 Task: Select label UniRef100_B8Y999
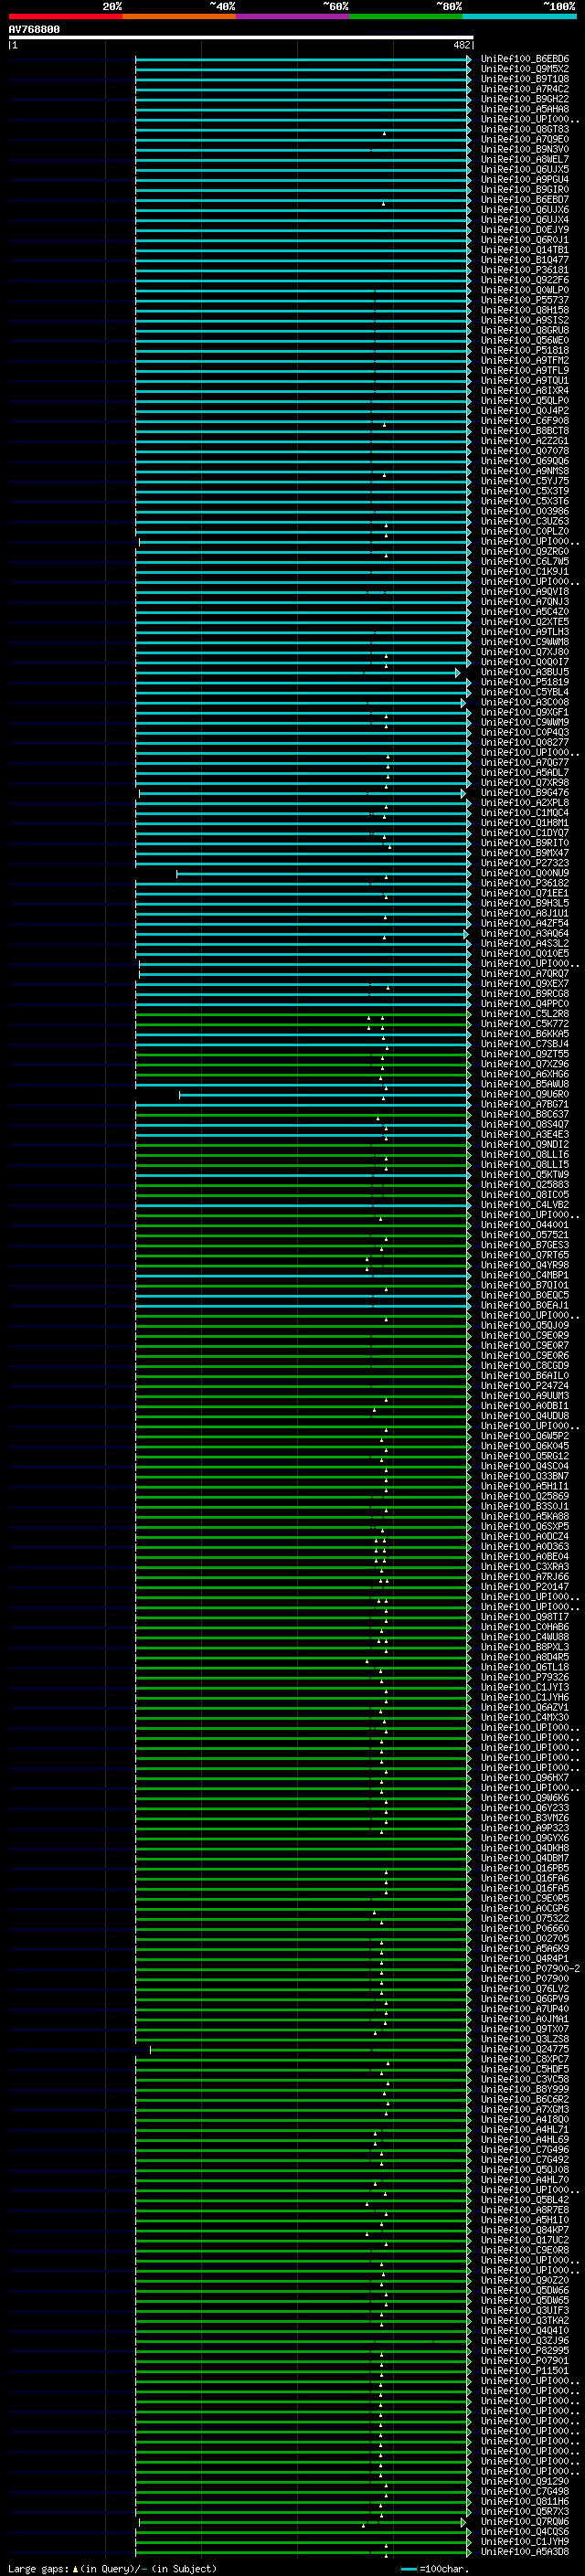[x=524, y=2089]
